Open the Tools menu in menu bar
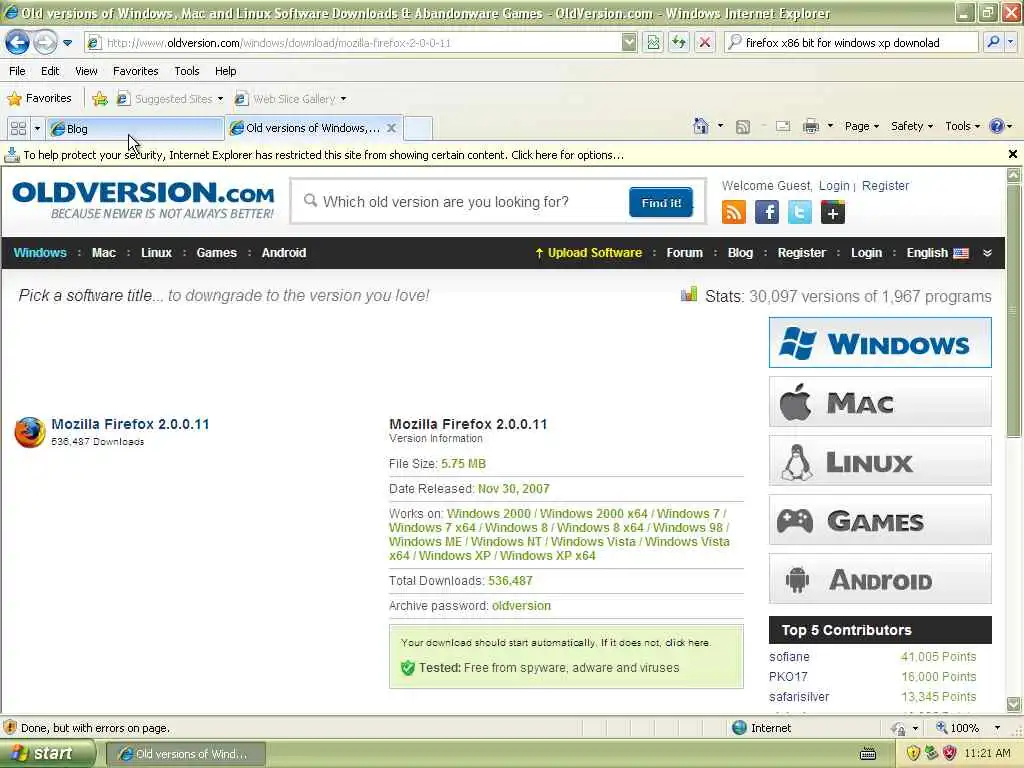The height and width of the screenshot is (768, 1024). pyautogui.click(x=187, y=71)
